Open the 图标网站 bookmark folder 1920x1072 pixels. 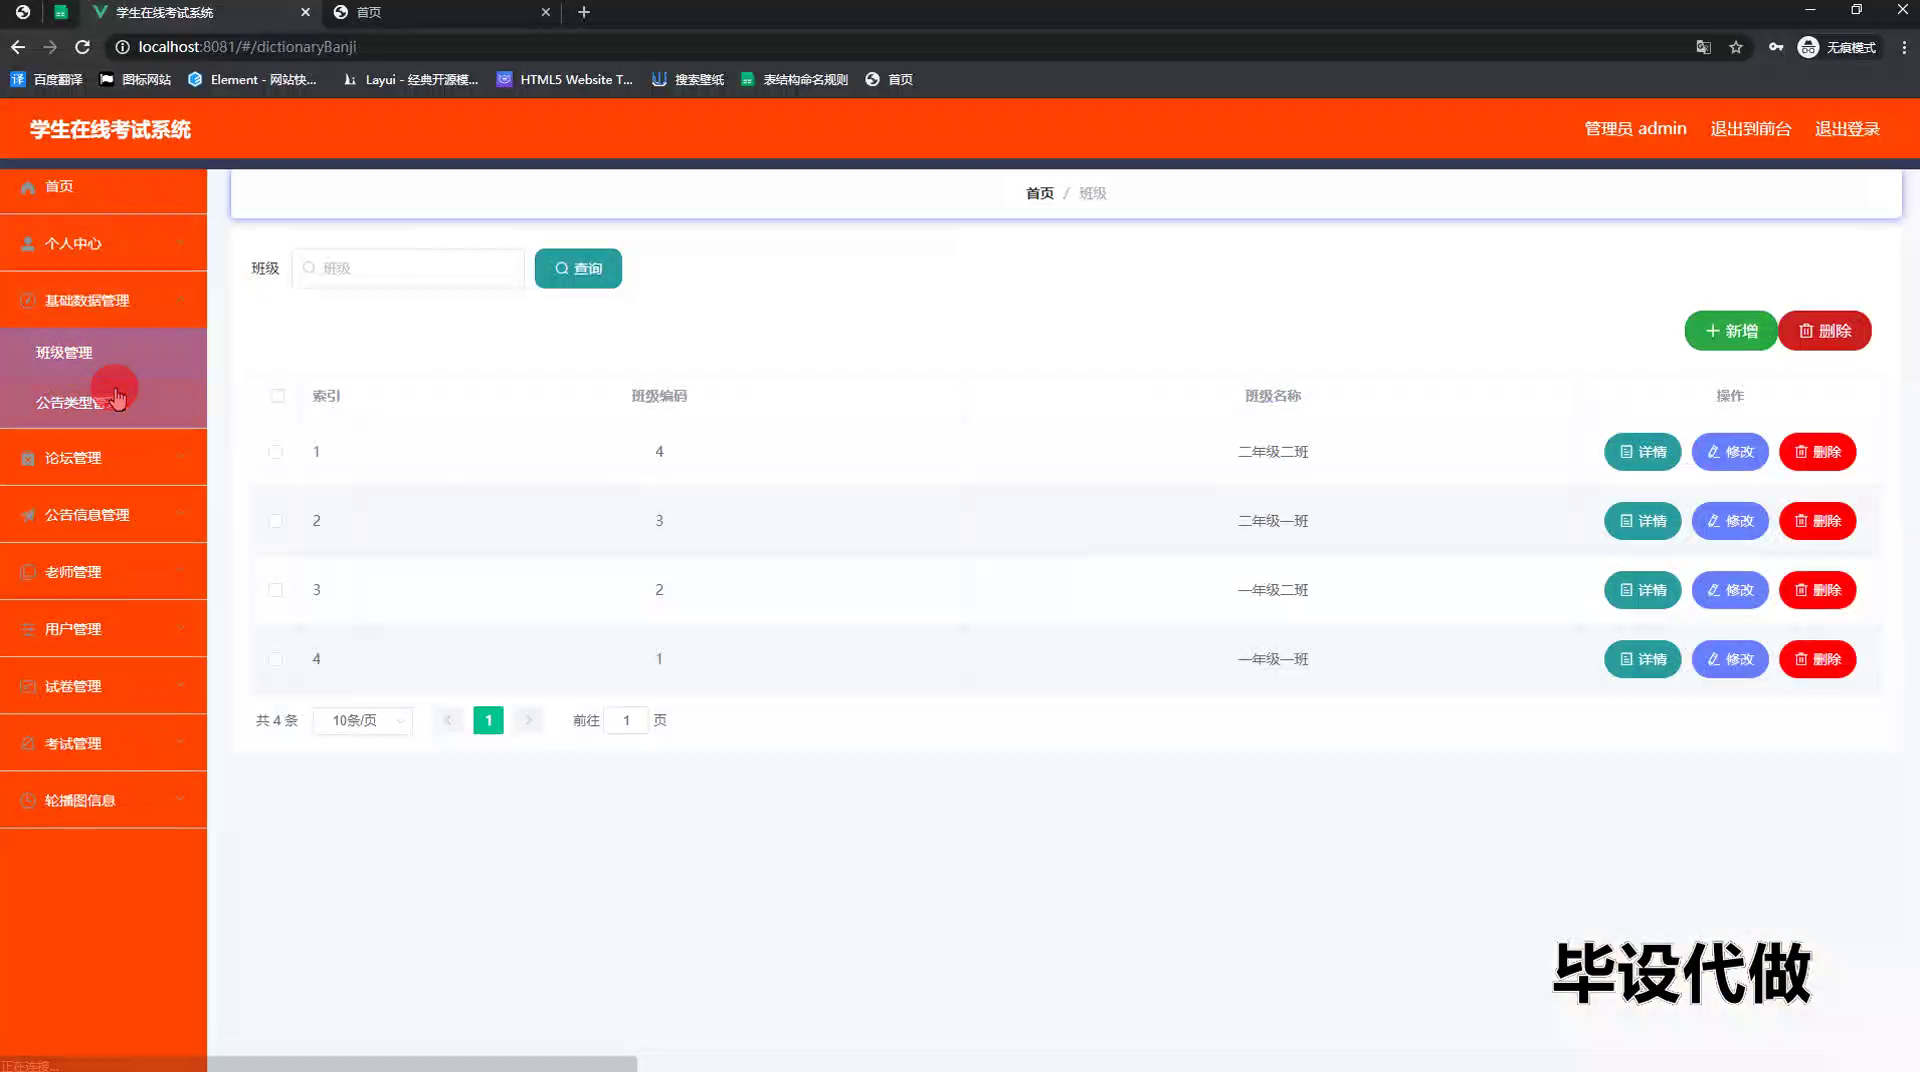pyautogui.click(x=135, y=79)
